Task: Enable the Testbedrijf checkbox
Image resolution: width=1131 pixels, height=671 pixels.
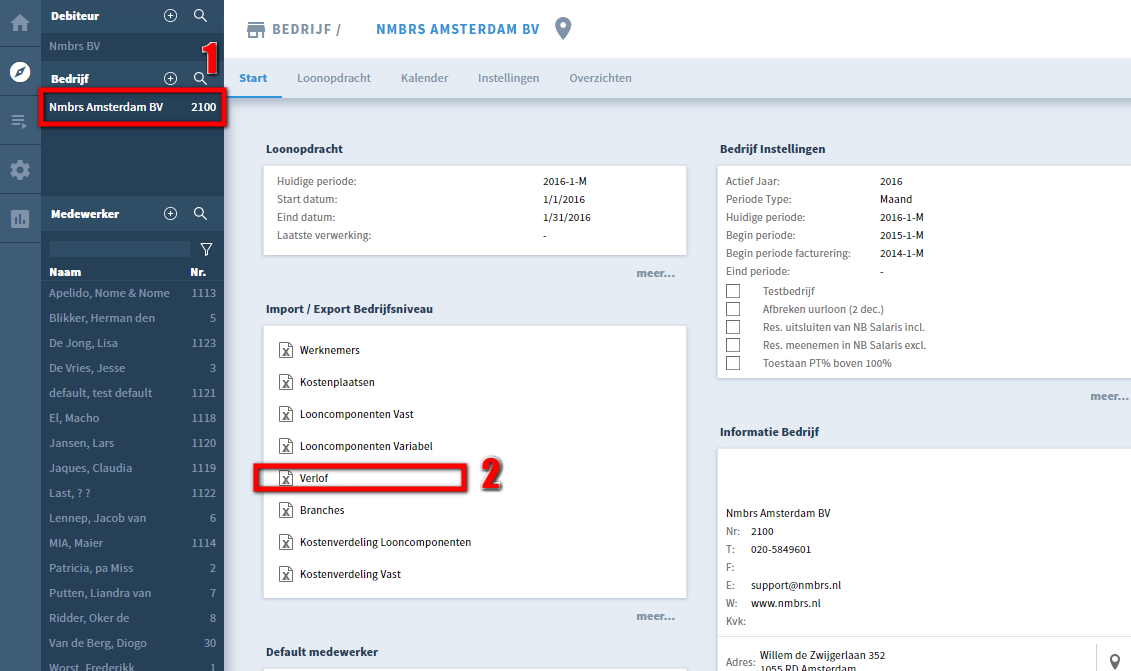Action: pyautogui.click(x=733, y=291)
